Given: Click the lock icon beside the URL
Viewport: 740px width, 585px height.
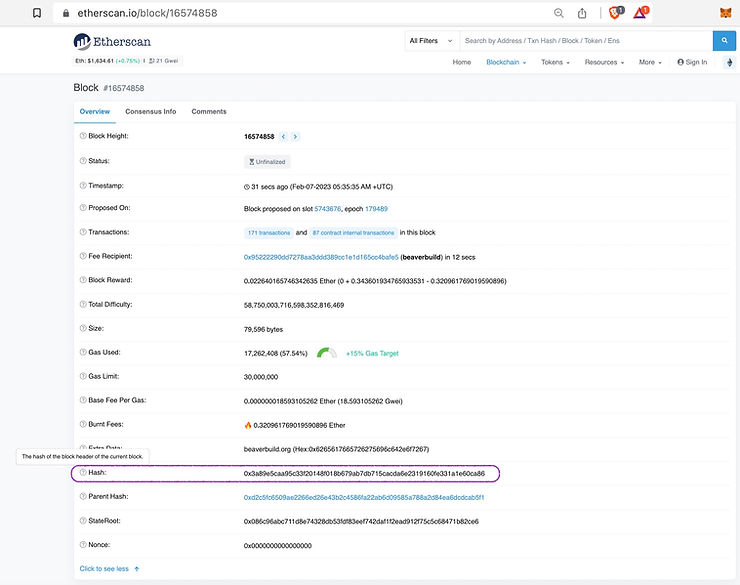Looking at the screenshot, I should pyautogui.click(x=66, y=13).
